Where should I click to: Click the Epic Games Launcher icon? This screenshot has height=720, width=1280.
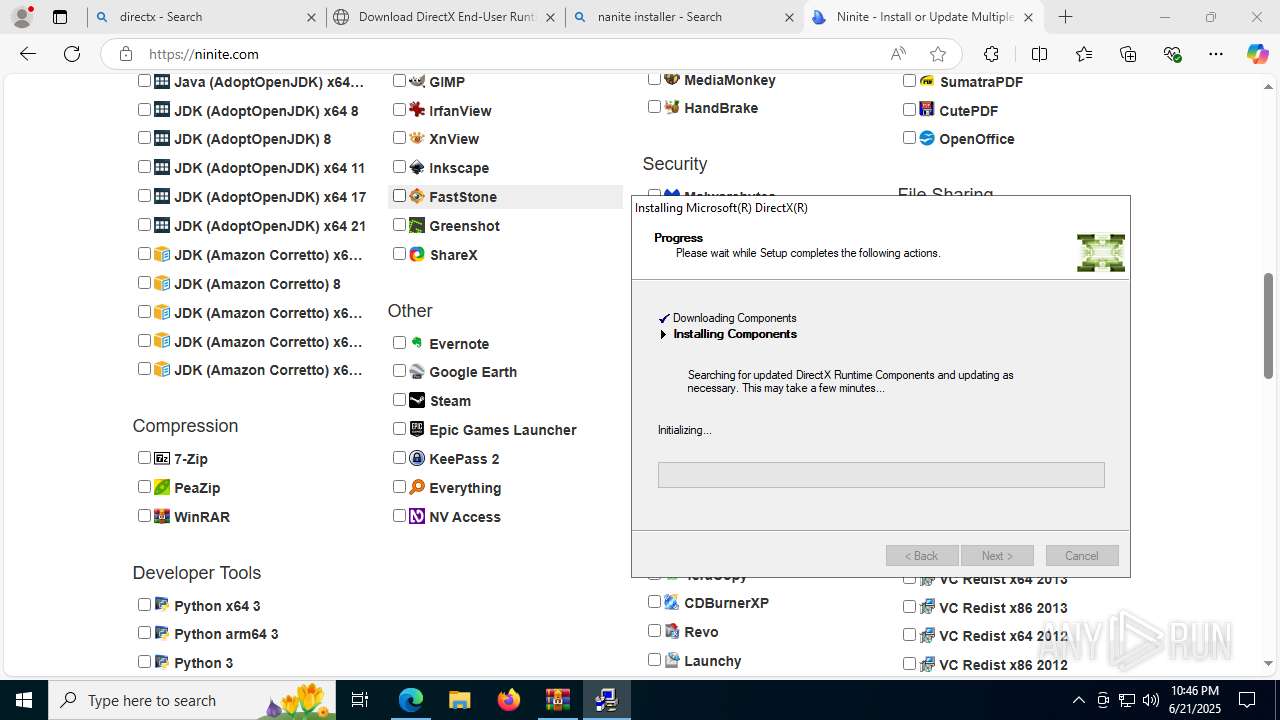click(x=417, y=429)
